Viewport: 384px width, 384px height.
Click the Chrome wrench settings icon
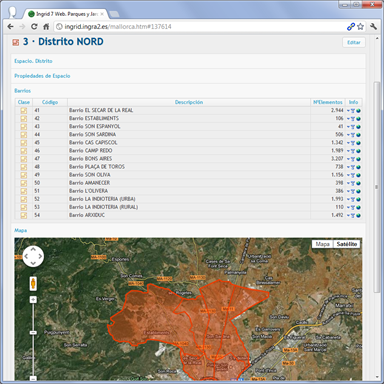373,26
